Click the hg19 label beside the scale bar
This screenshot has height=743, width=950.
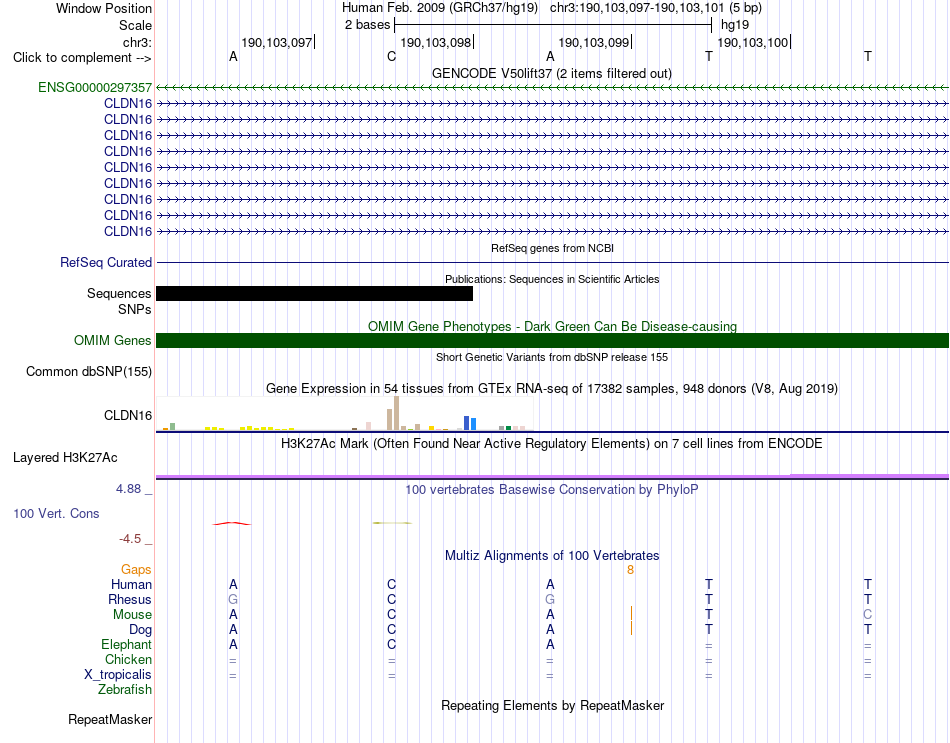click(x=735, y=25)
